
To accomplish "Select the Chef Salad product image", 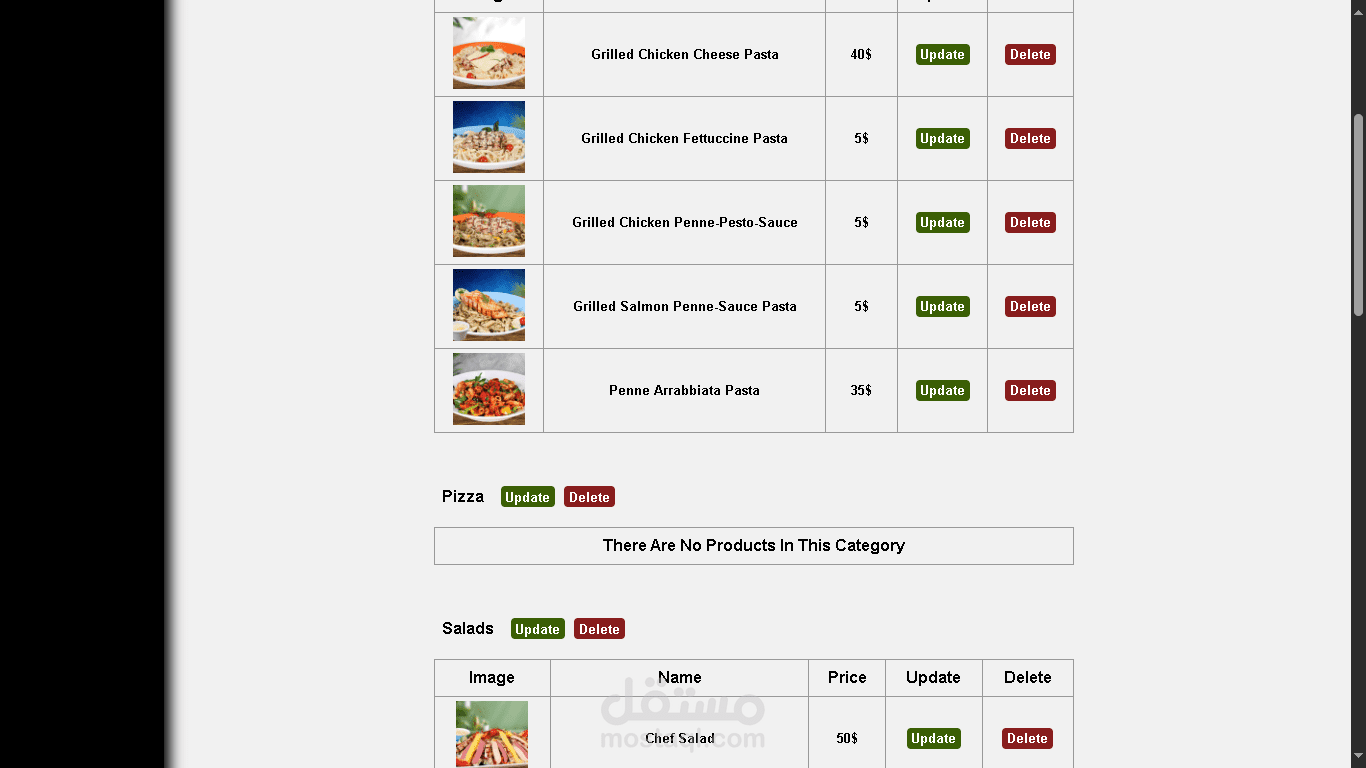I will (x=492, y=734).
